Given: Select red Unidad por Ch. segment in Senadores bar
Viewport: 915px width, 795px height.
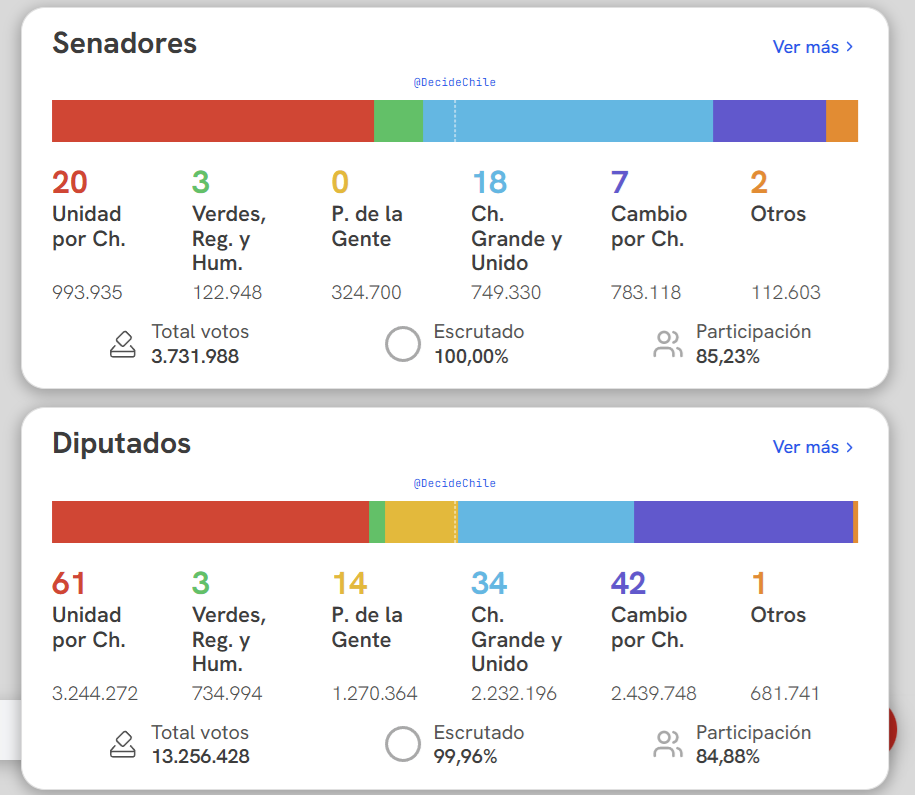Looking at the screenshot, I should (x=212, y=121).
